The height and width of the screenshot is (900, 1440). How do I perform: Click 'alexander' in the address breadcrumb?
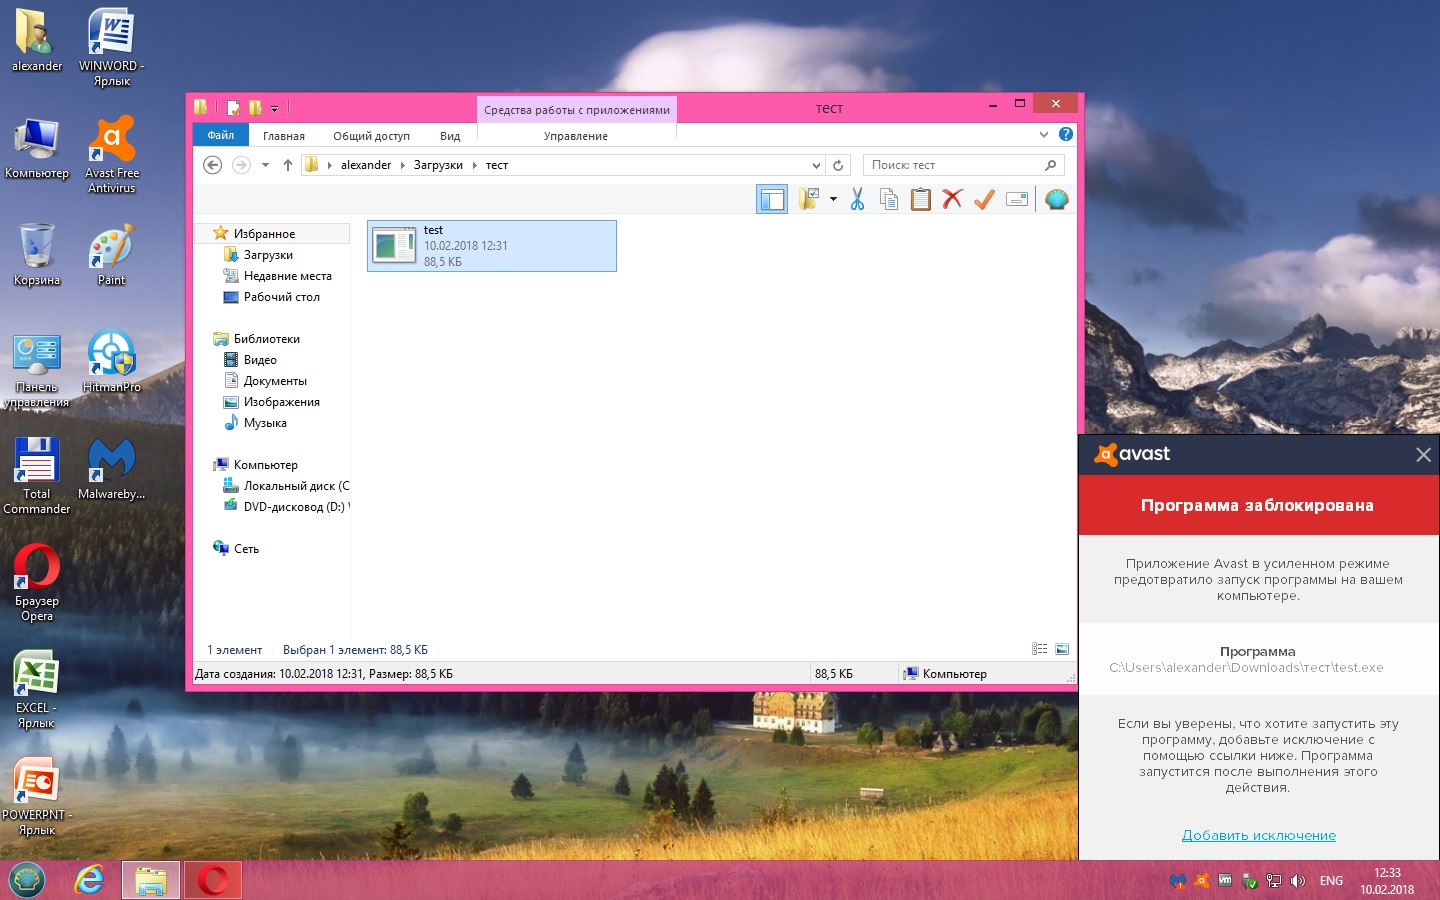point(366,165)
